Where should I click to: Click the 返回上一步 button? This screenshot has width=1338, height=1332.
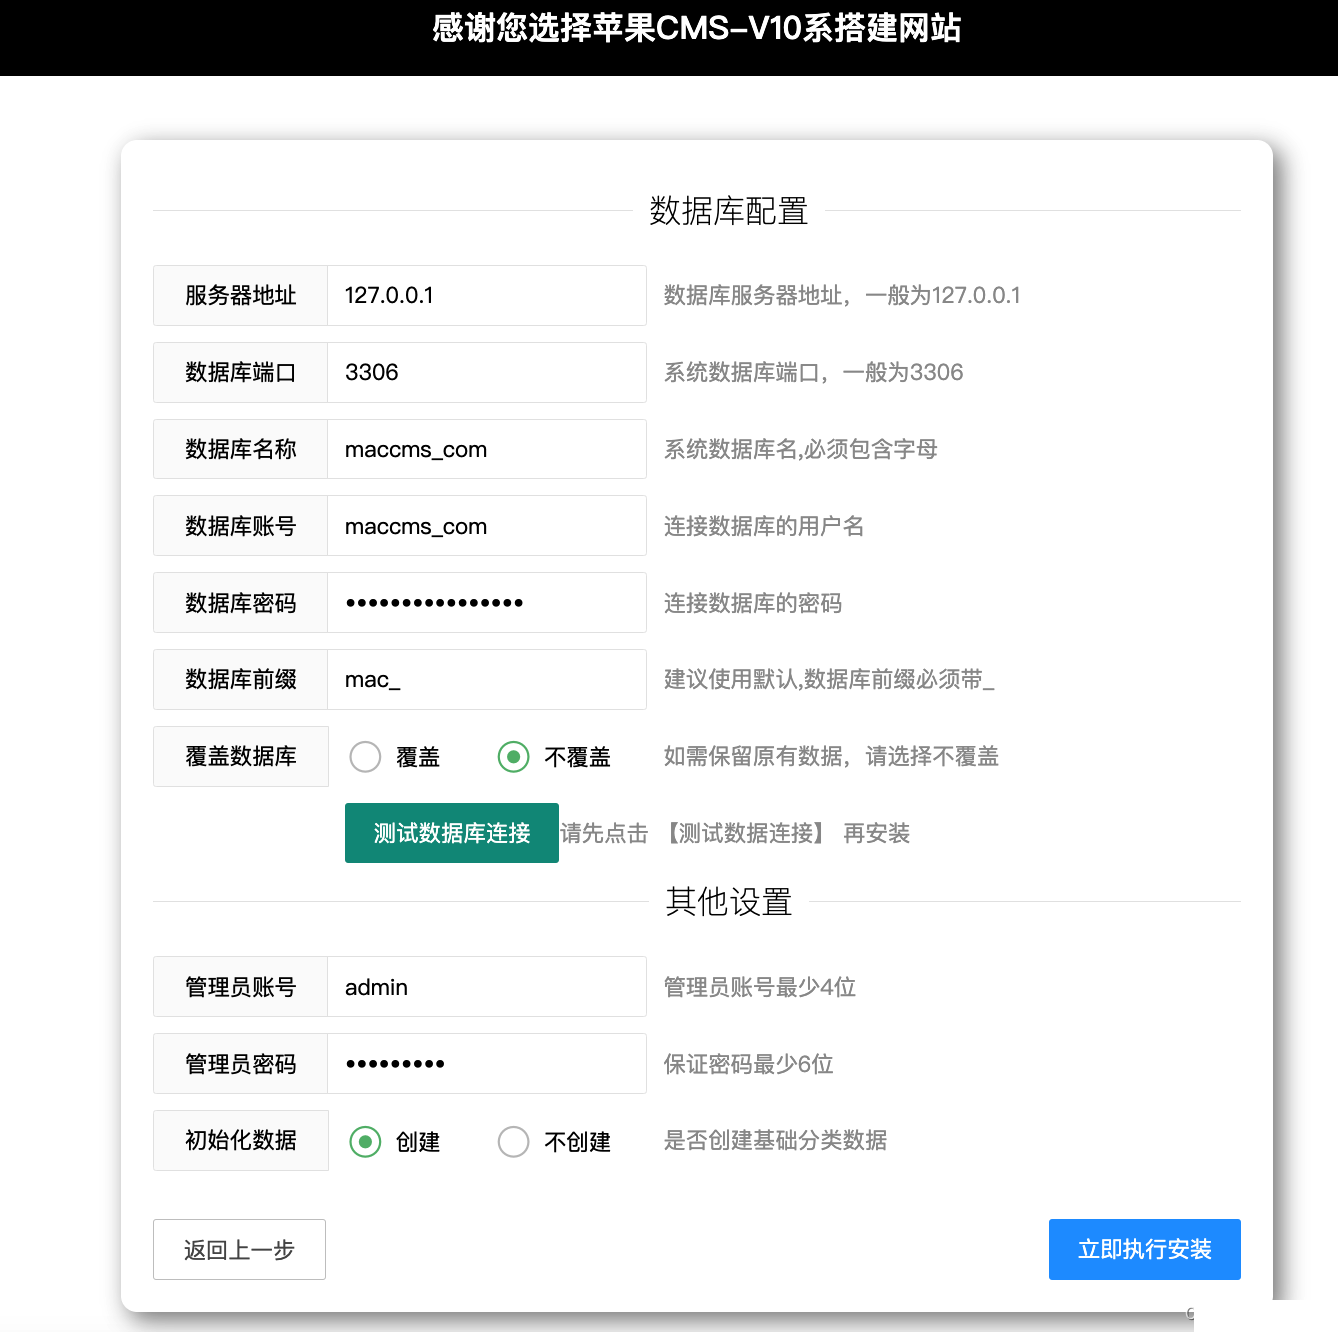coord(239,1249)
